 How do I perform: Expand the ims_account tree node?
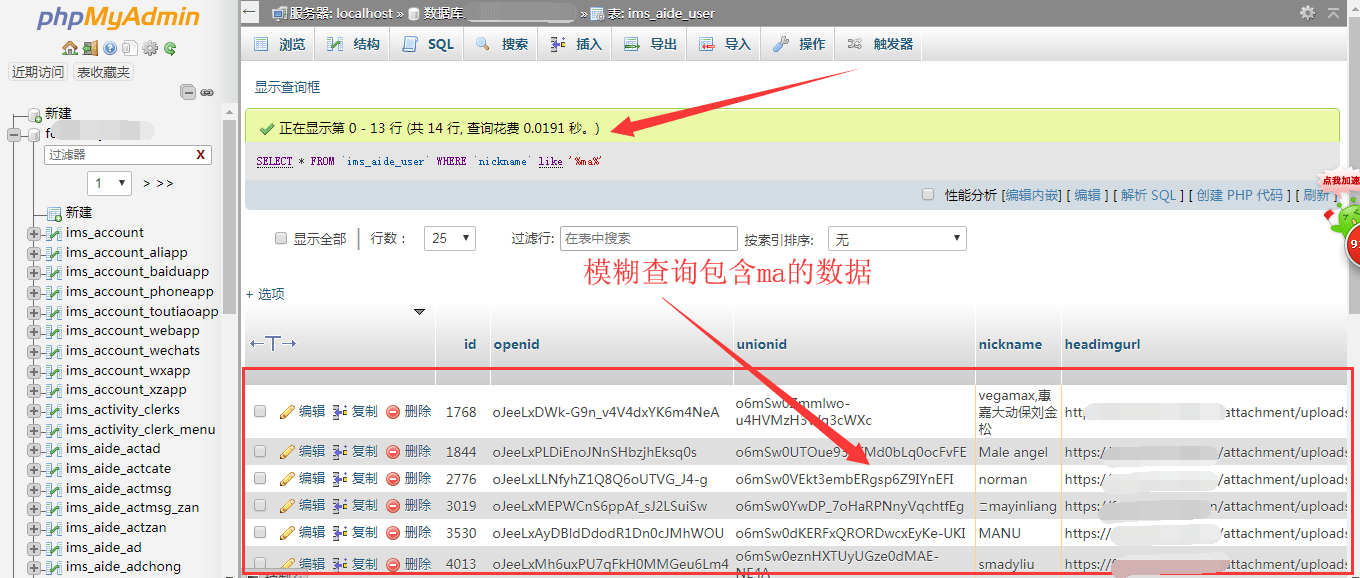tap(34, 233)
